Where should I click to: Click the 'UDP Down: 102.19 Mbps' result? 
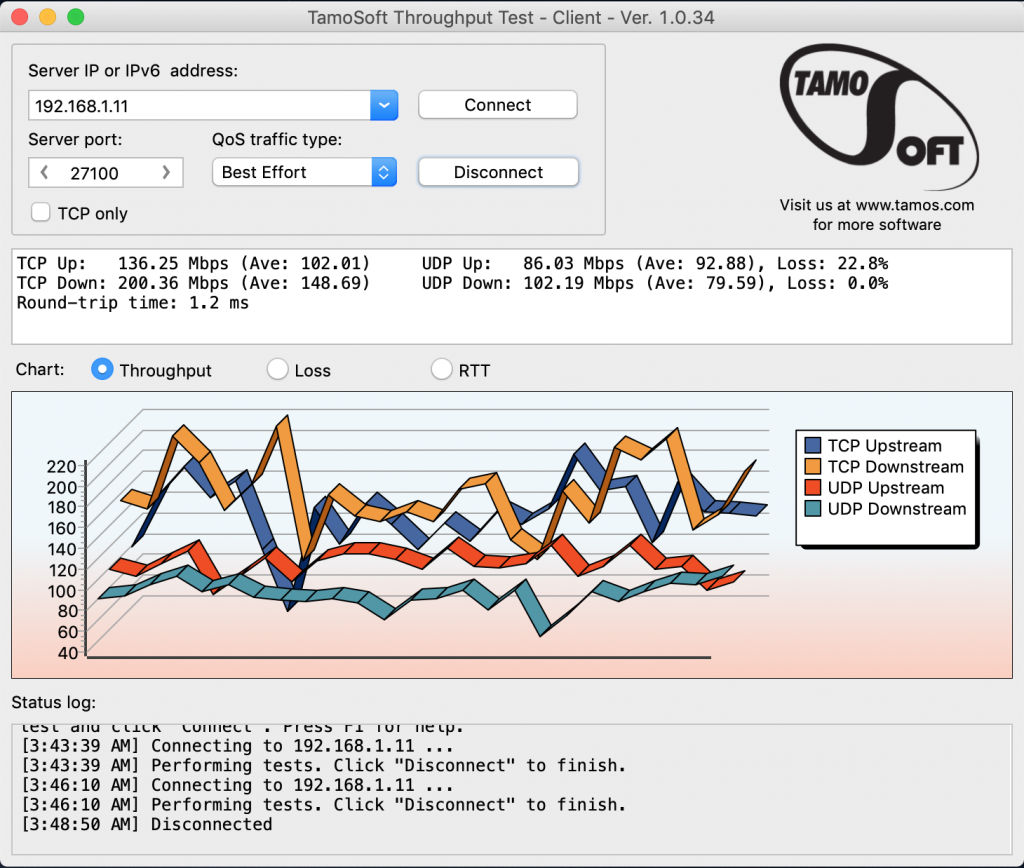tap(528, 283)
